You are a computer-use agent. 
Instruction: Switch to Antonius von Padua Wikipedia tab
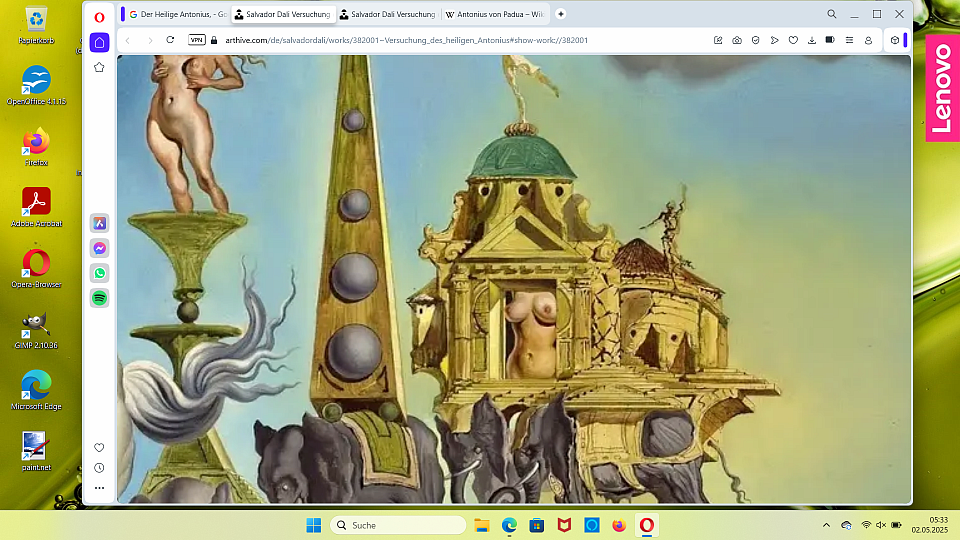[x=494, y=14]
